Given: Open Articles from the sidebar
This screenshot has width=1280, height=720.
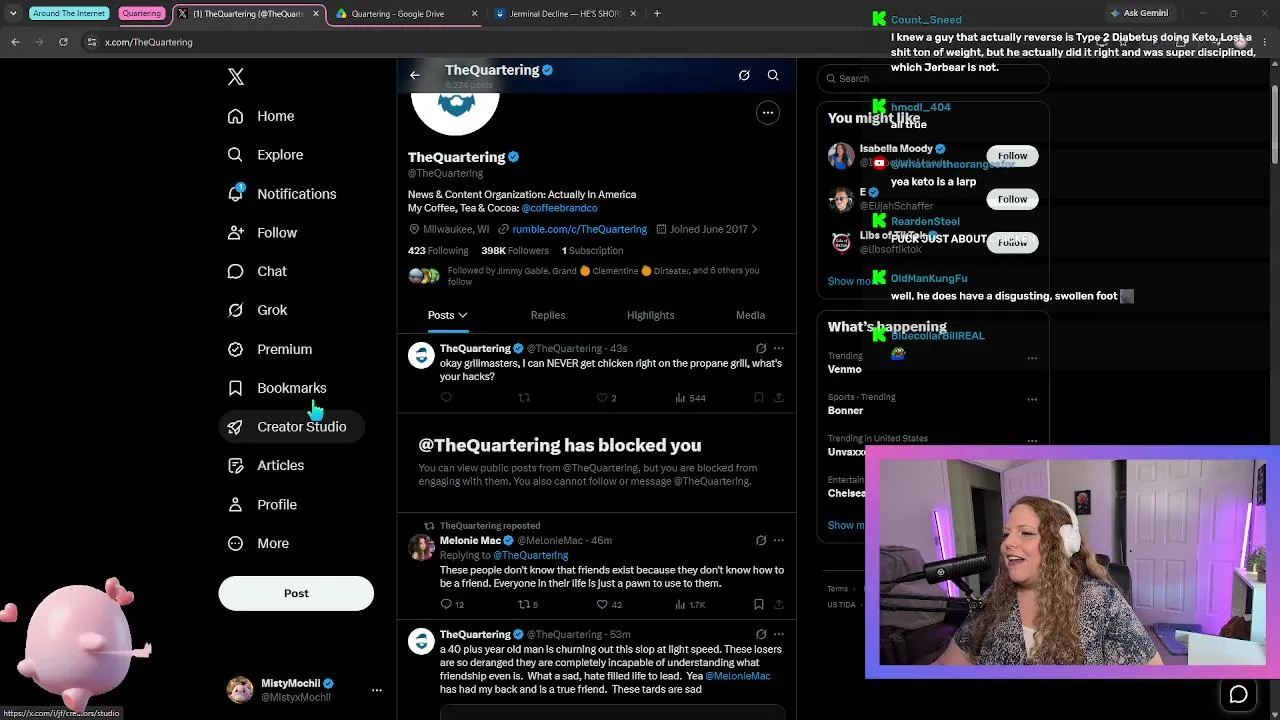Looking at the screenshot, I should [266, 465].
